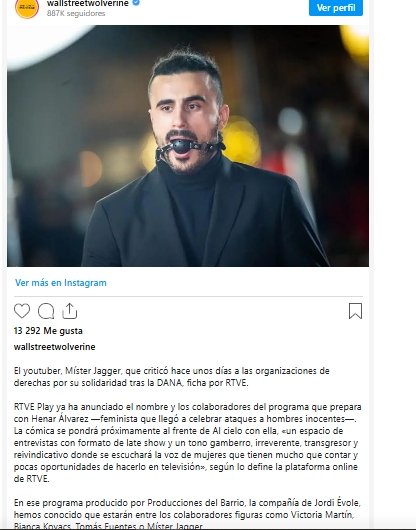Open the wallstreetwolverine username above the caption
The width and height of the screenshot is (416, 530).
[54, 347]
